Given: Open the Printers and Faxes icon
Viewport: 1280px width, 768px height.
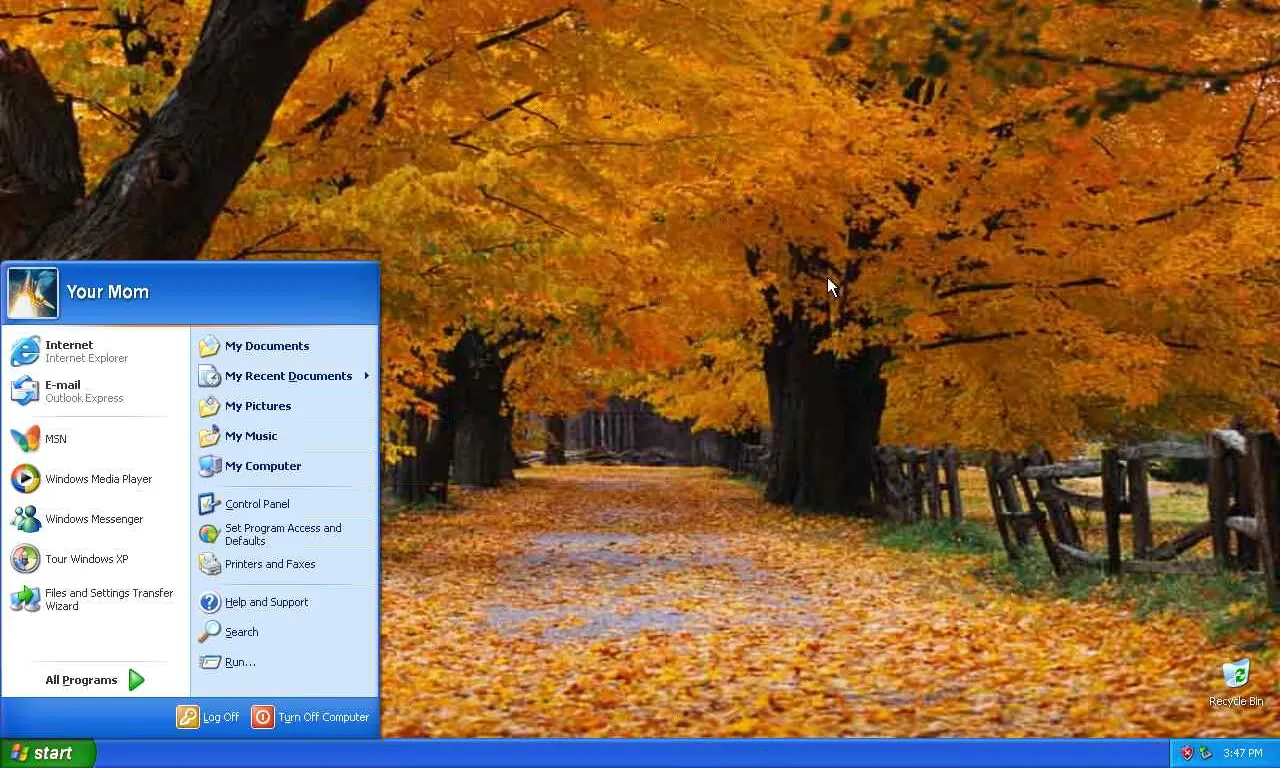Looking at the screenshot, I should pos(209,564).
